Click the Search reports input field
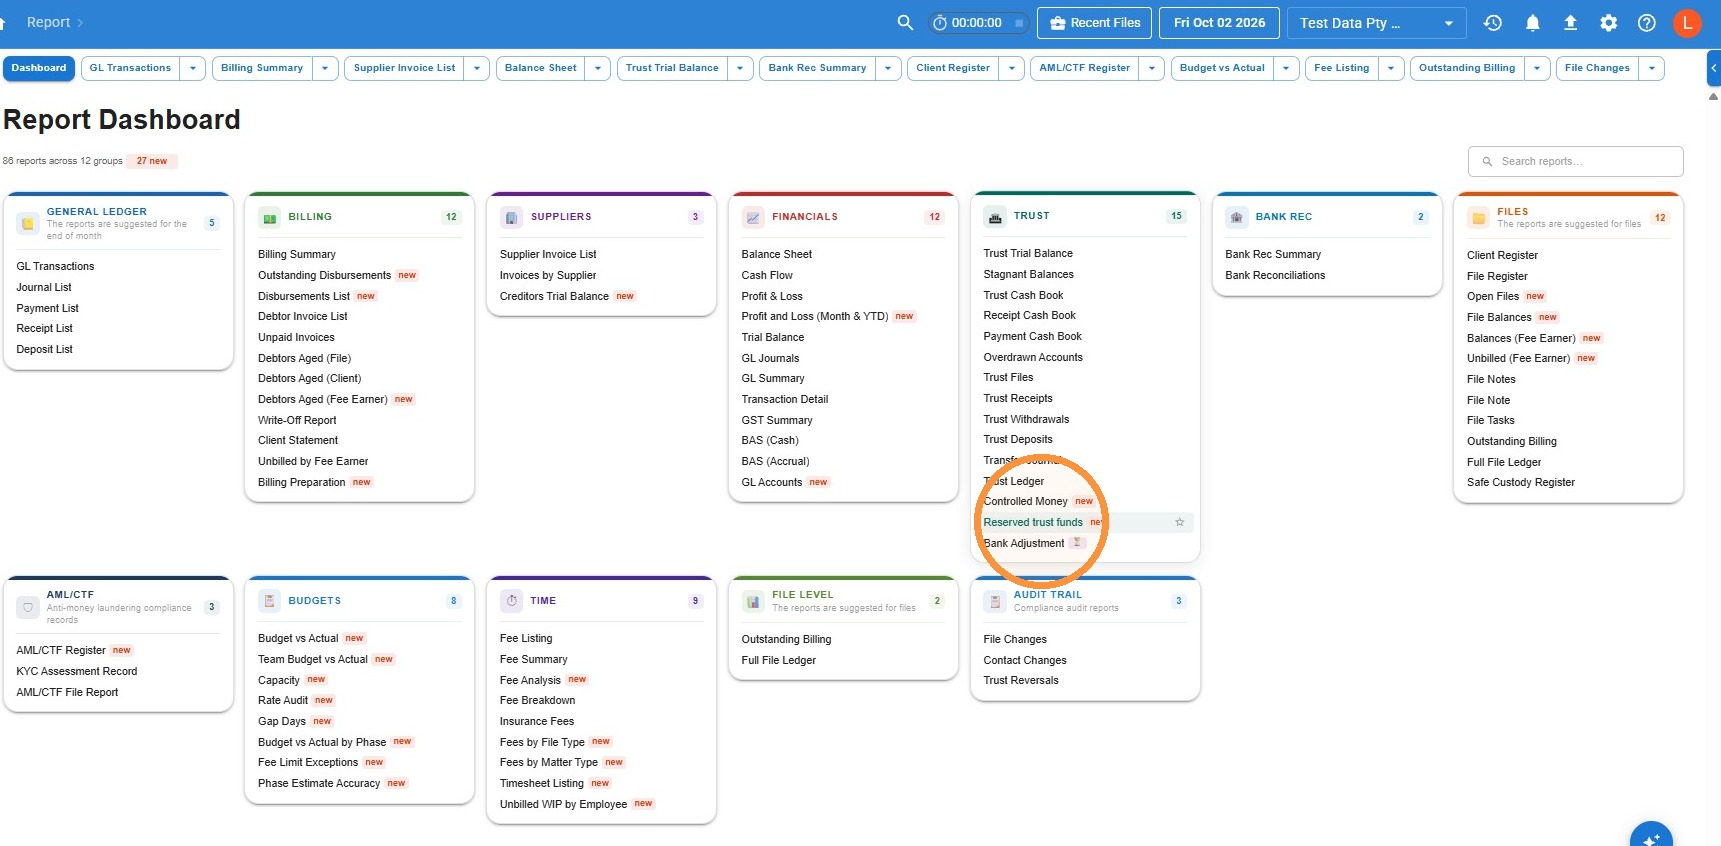 [x=1576, y=161]
